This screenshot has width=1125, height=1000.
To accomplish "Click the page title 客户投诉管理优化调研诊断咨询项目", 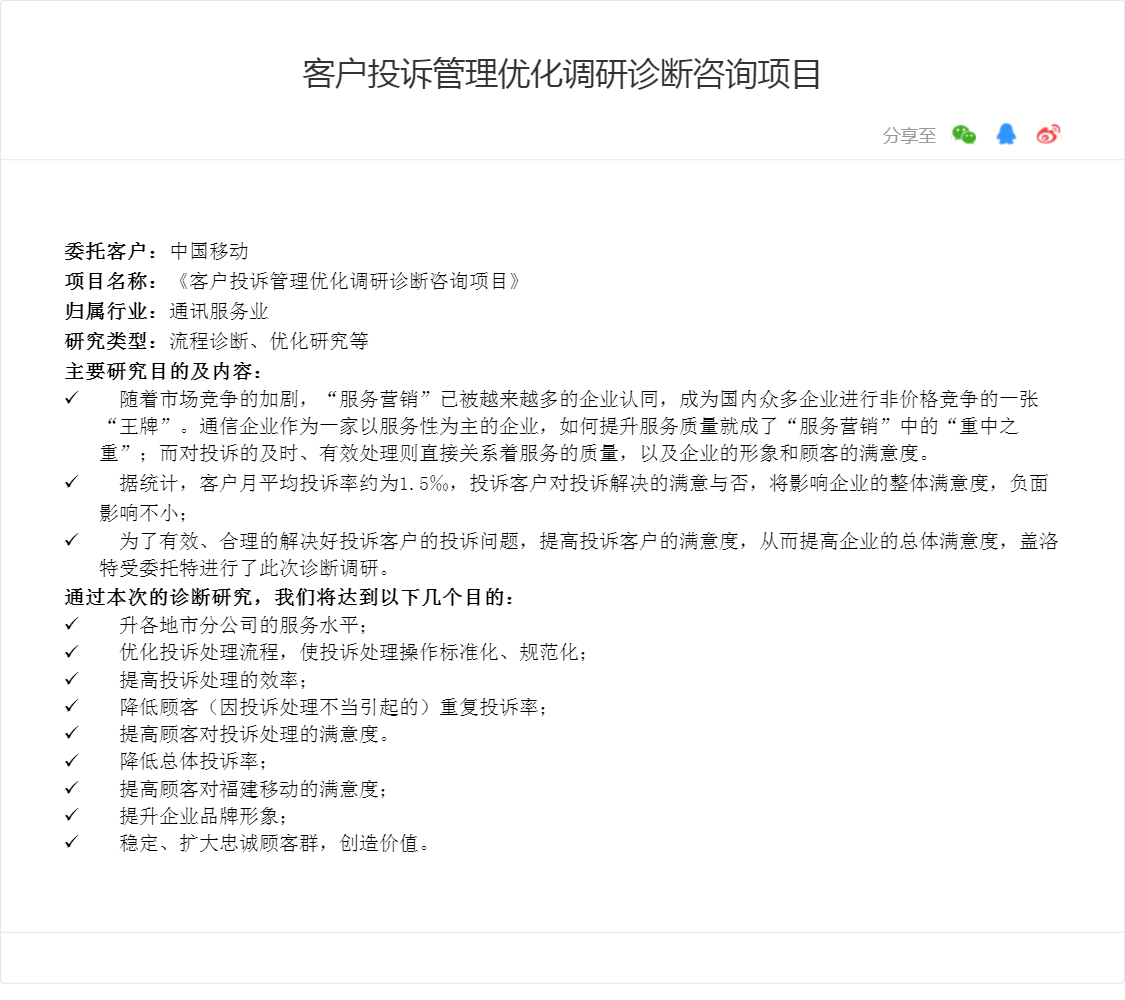I will pyautogui.click(x=562, y=74).
